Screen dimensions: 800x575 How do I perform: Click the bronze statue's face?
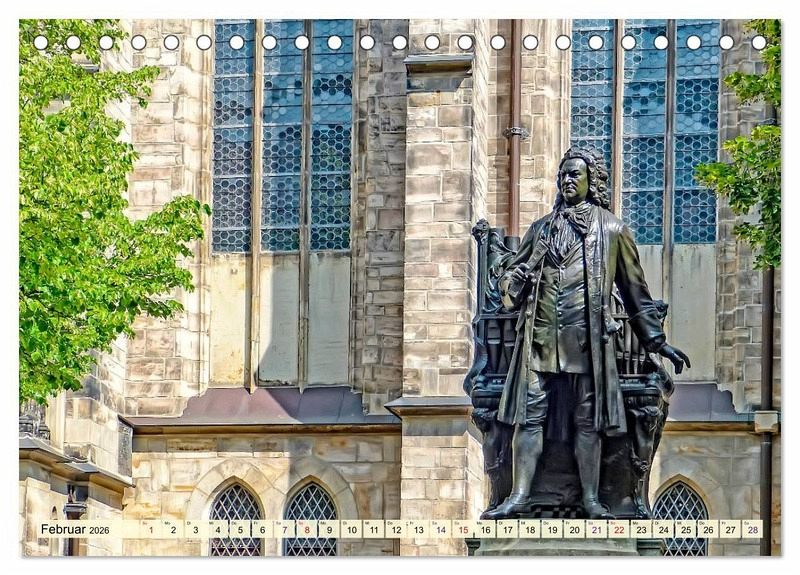pyautogui.click(x=574, y=181)
